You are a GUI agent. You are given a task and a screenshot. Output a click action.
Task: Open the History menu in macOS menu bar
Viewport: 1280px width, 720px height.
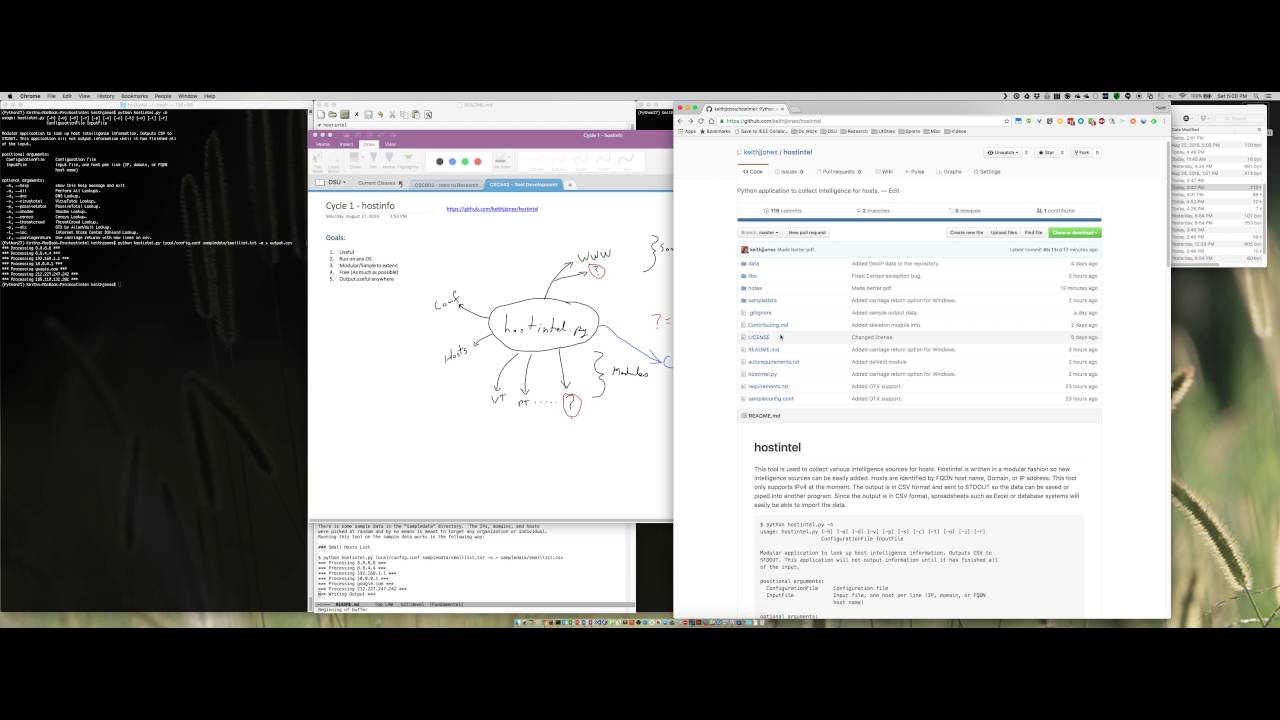pyautogui.click(x=105, y=96)
